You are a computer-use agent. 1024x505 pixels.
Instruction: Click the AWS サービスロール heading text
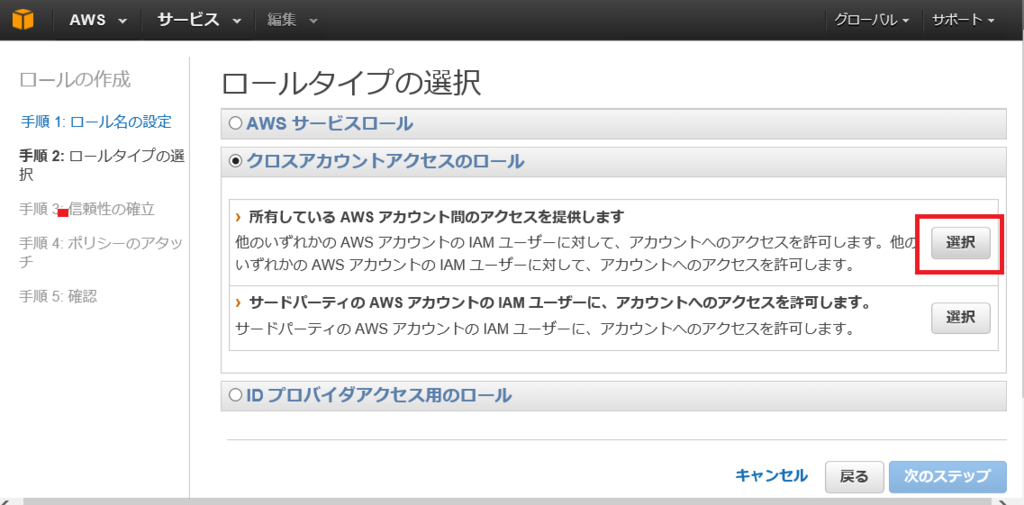tap(330, 123)
